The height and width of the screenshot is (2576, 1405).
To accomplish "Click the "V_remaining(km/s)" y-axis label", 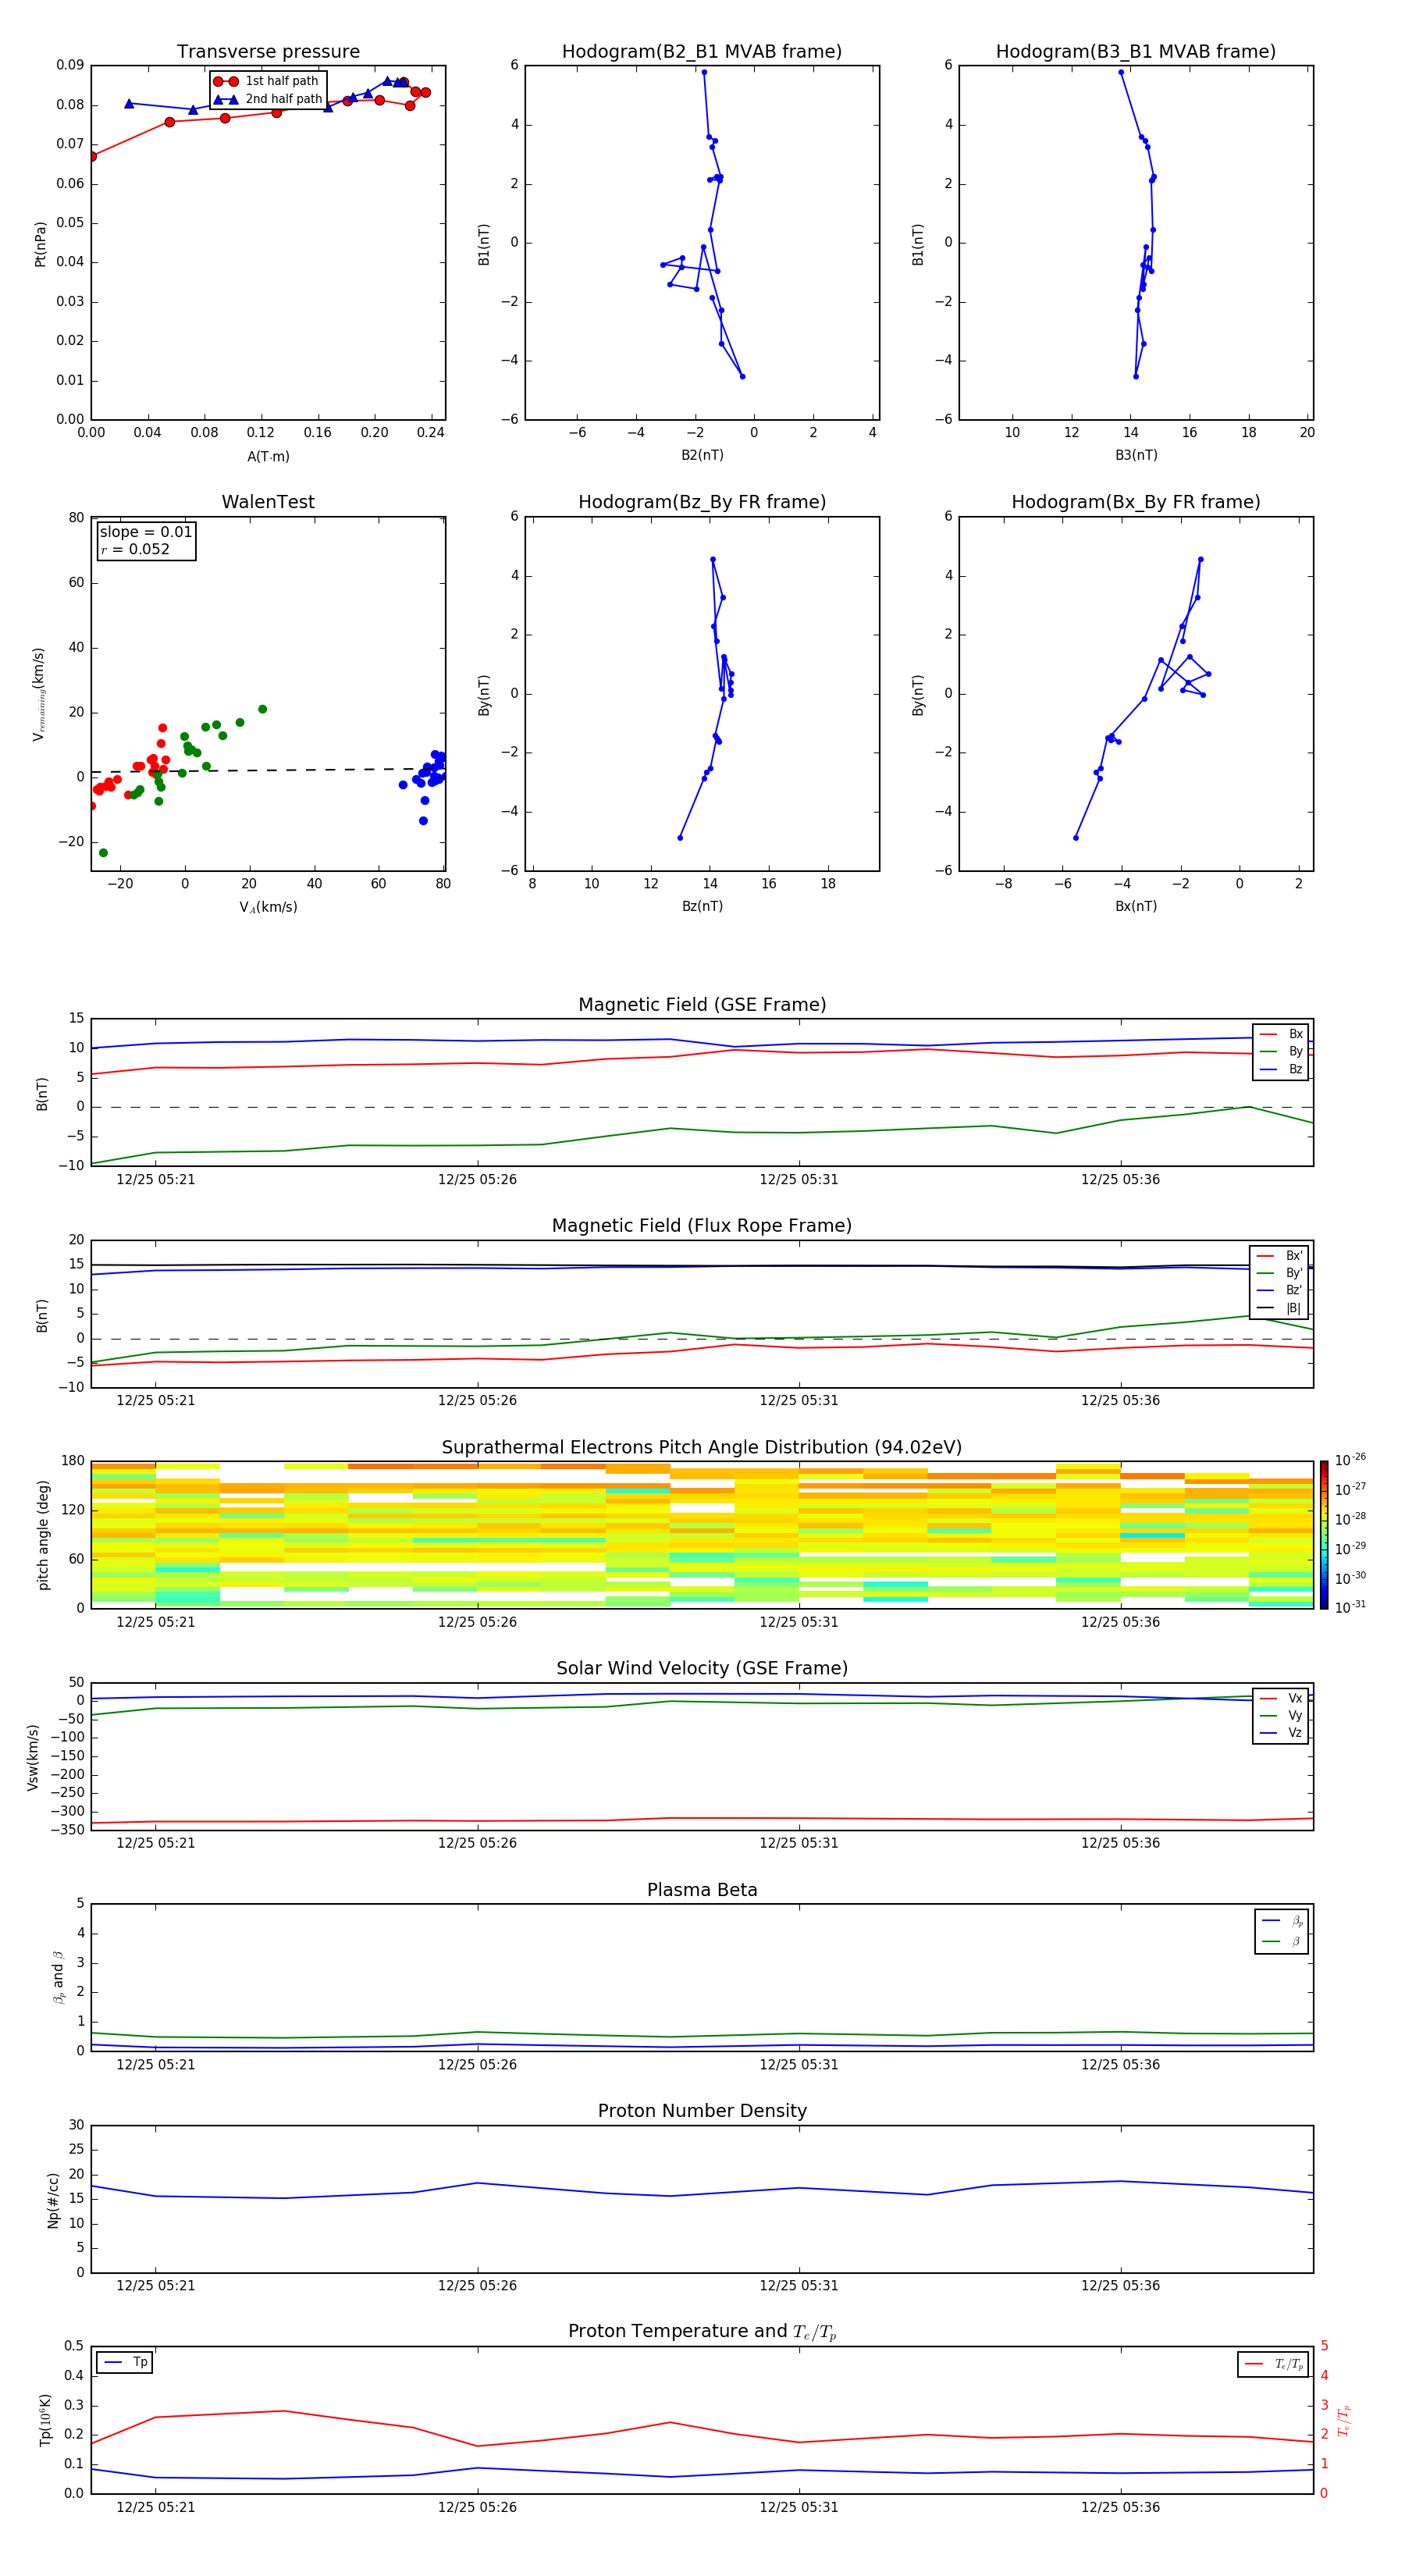I will tap(40, 694).
